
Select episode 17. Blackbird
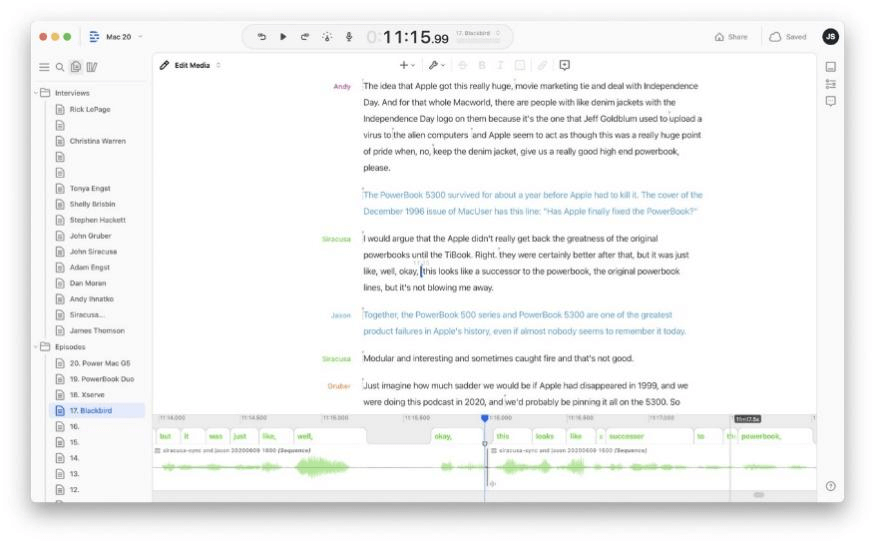[97, 411]
